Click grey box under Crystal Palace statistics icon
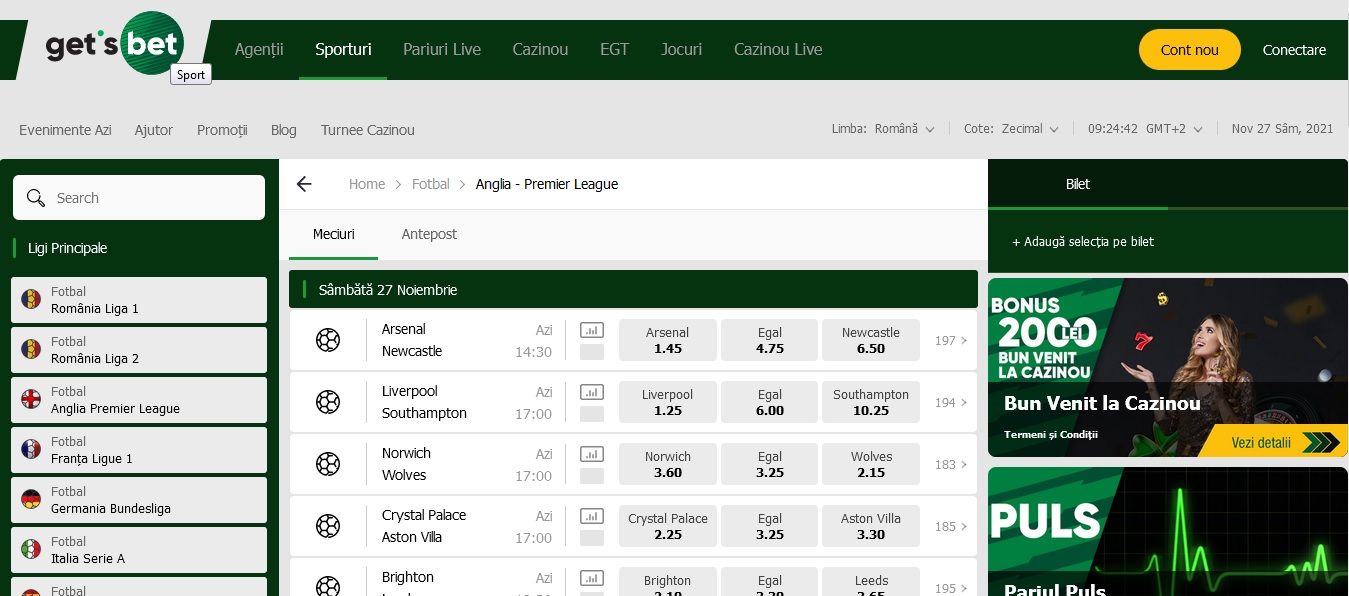 pyautogui.click(x=592, y=538)
